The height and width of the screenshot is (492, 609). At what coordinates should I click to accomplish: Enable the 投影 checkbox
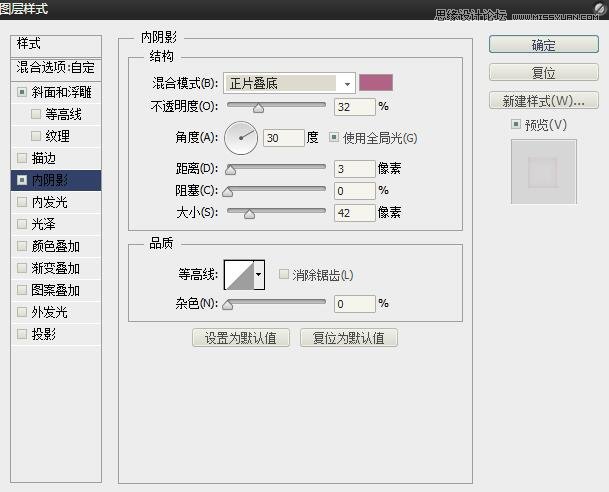[x=22, y=334]
